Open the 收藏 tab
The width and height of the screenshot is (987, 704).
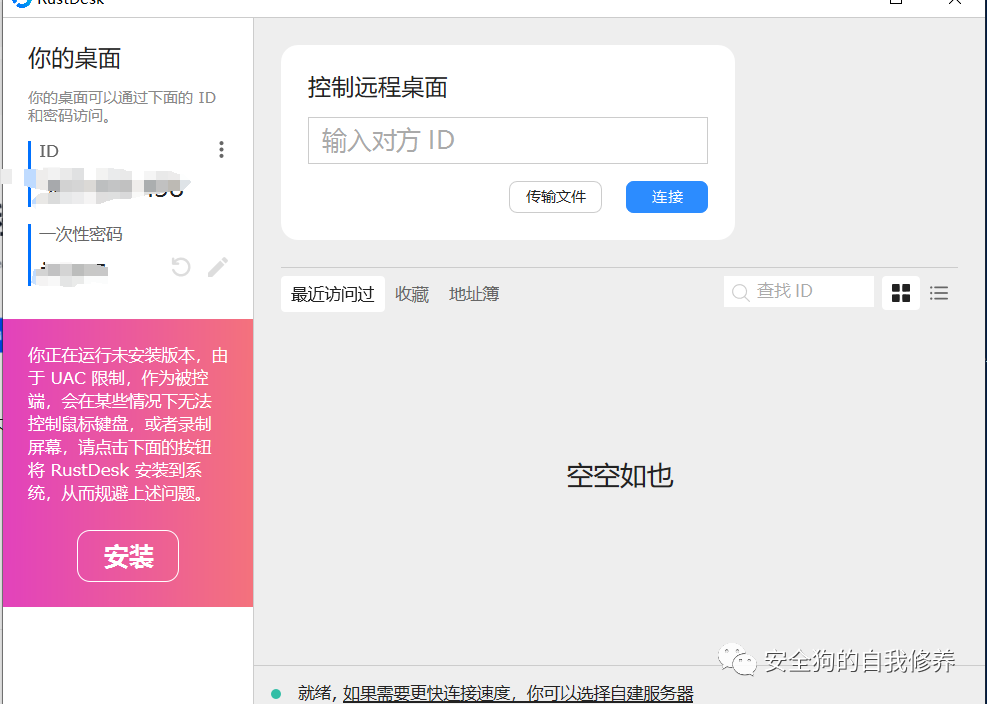click(412, 294)
